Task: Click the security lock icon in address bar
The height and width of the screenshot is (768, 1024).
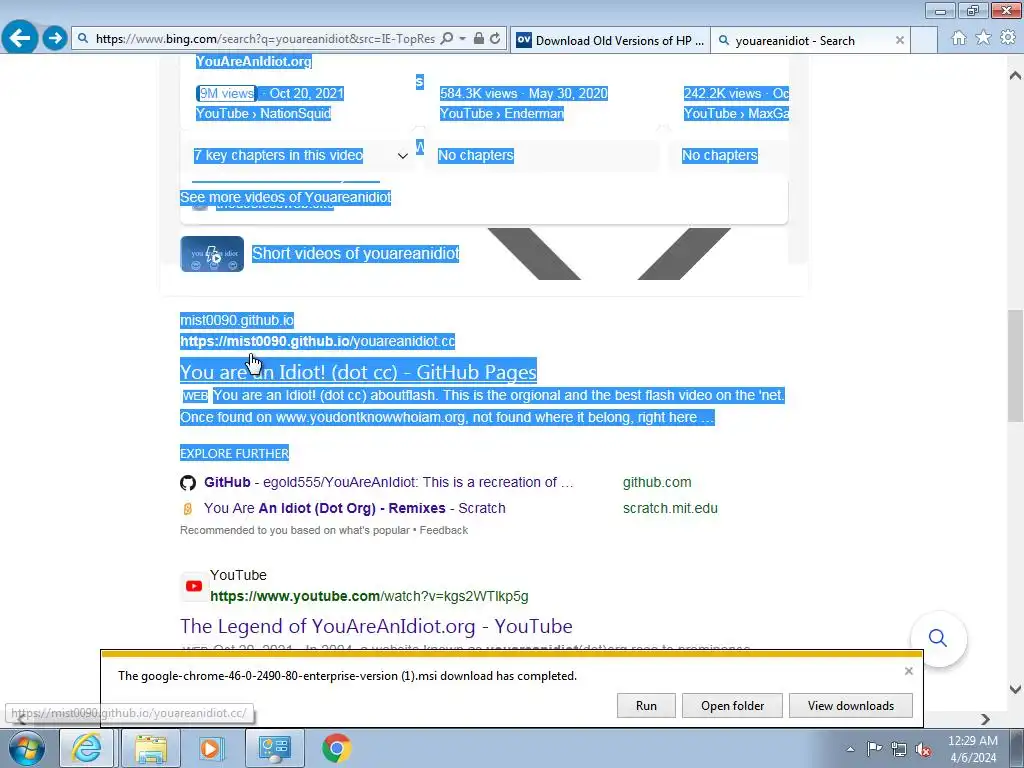Action: pyautogui.click(x=479, y=39)
